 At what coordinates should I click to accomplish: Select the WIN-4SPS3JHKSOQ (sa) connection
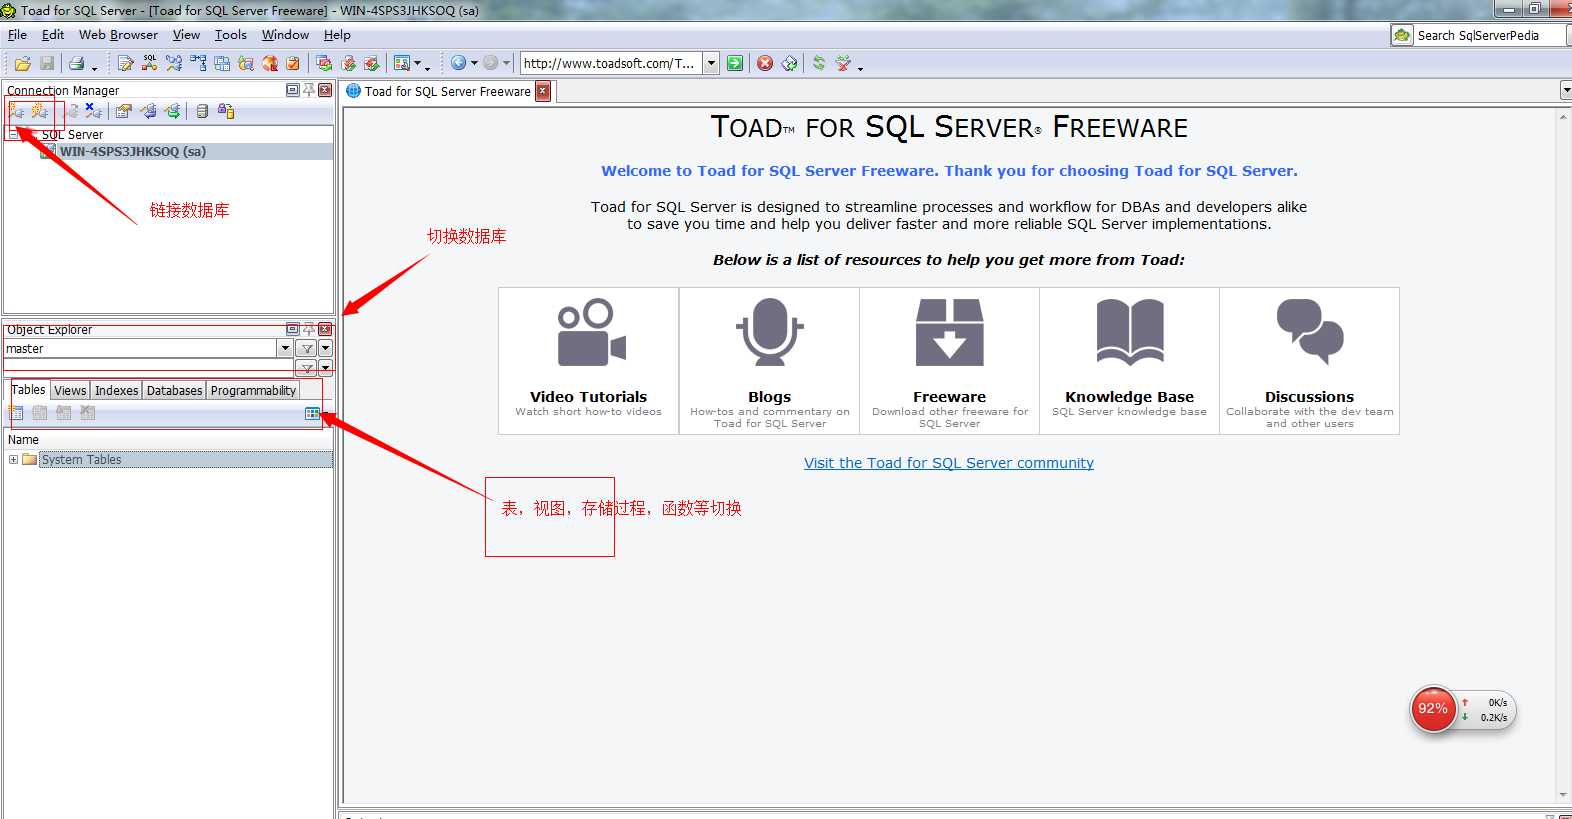(132, 152)
